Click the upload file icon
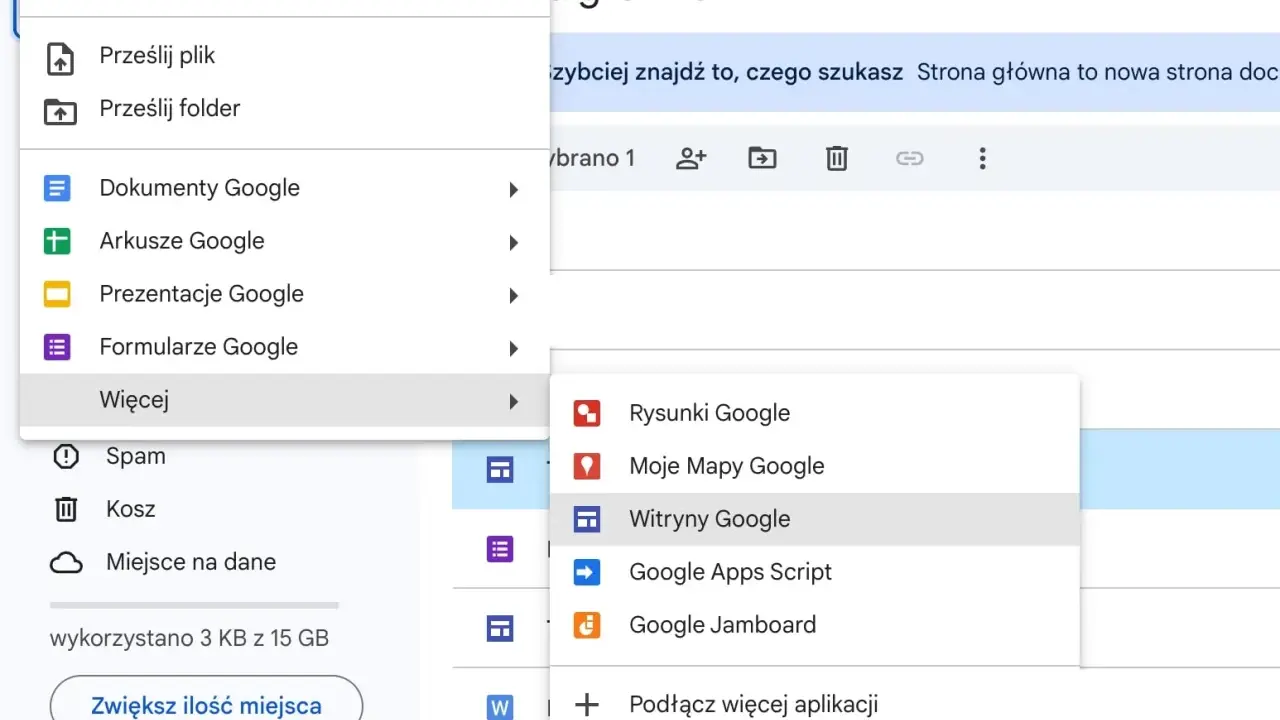 pyautogui.click(x=60, y=59)
